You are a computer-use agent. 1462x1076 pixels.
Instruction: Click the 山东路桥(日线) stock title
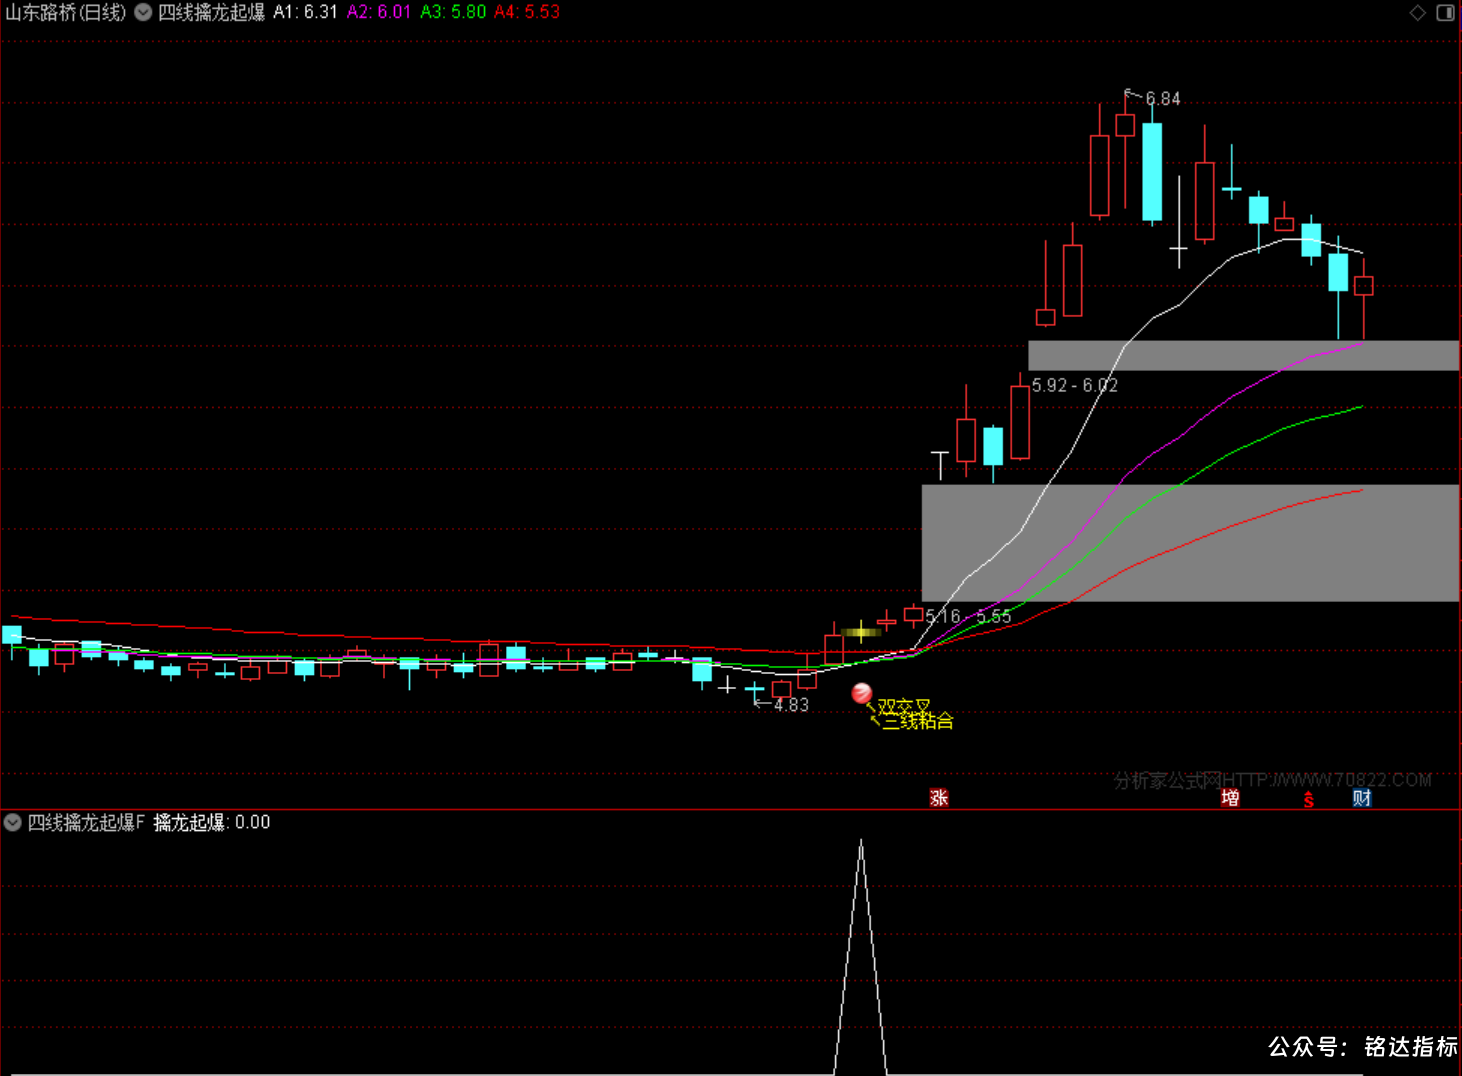[x=66, y=12]
